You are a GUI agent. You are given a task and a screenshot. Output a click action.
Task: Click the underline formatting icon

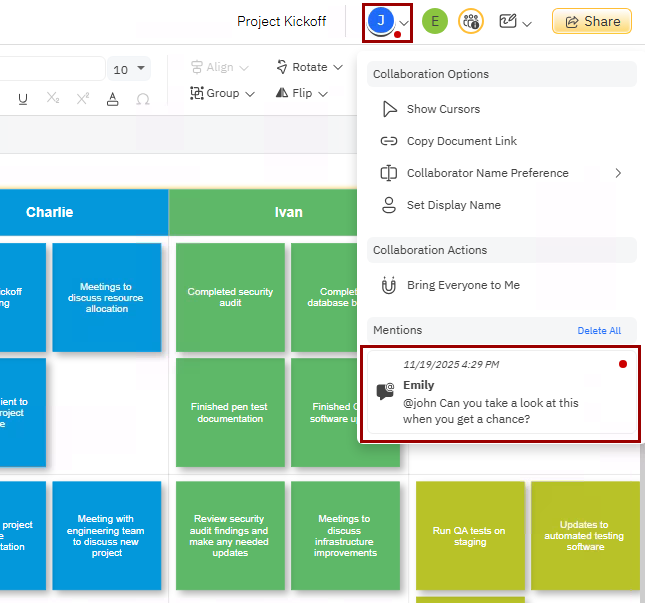point(23,98)
